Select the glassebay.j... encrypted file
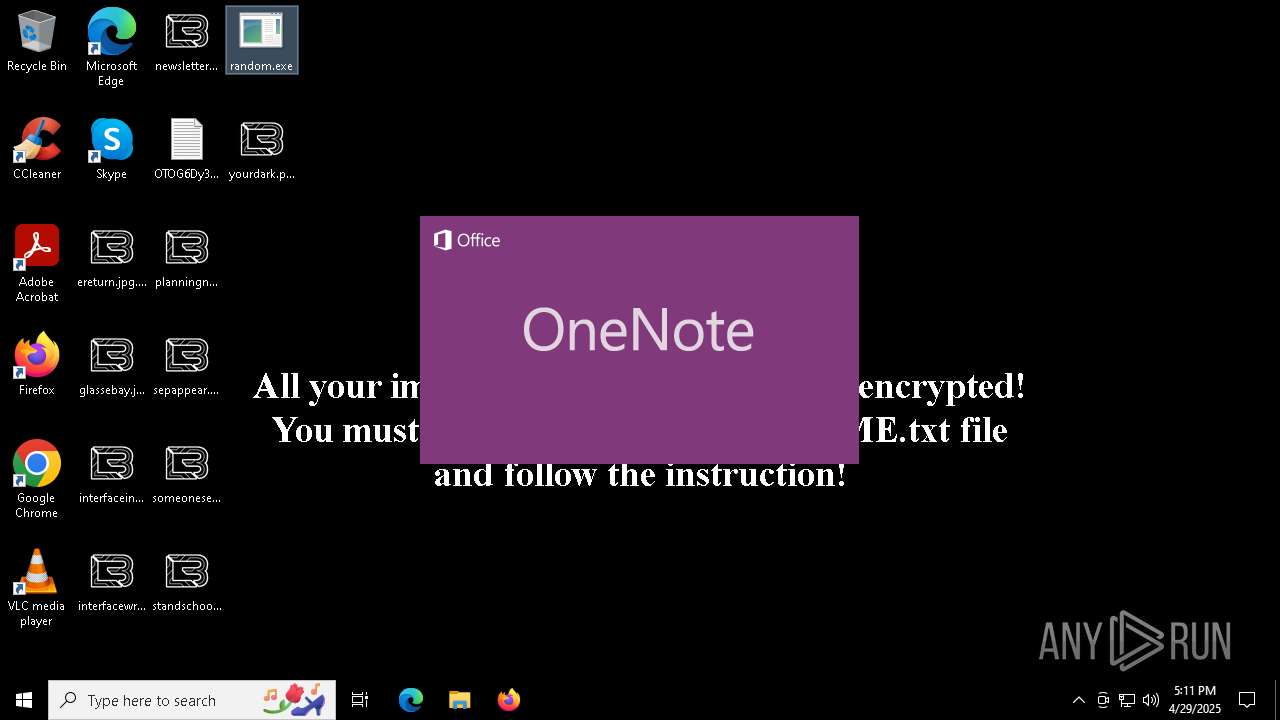 pos(111,364)
